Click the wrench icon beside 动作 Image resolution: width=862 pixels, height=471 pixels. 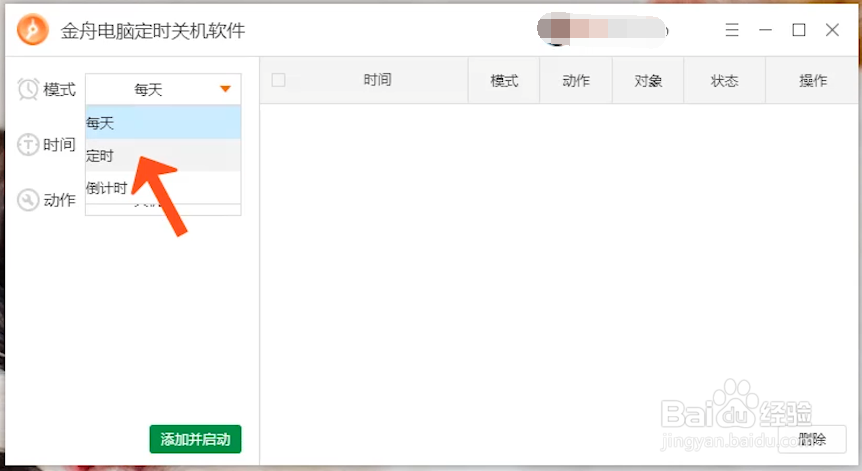point(28,200)
